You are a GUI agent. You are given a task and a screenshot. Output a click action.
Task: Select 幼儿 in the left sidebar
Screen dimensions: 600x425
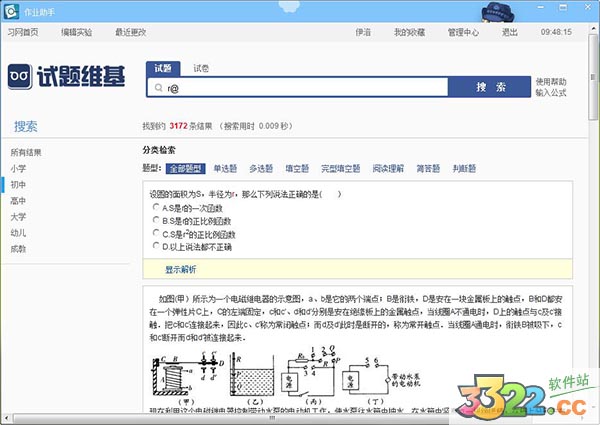coord(18,233)
